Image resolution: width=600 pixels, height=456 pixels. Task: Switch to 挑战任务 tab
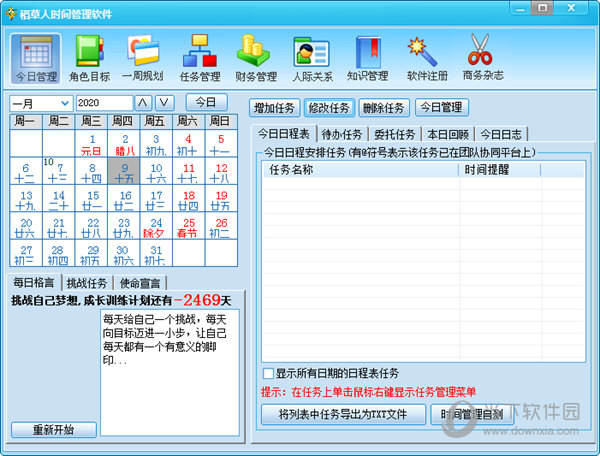tap(86, 282)
